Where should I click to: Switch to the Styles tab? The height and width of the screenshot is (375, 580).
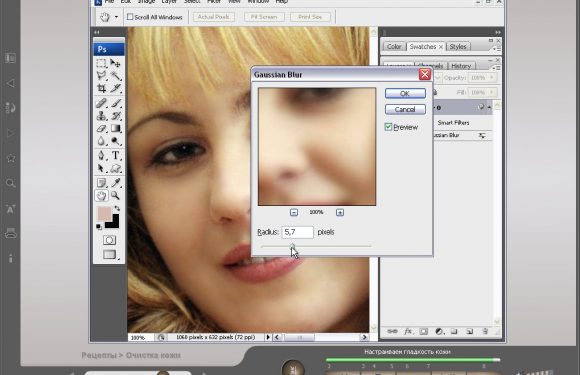click(458, 47)
